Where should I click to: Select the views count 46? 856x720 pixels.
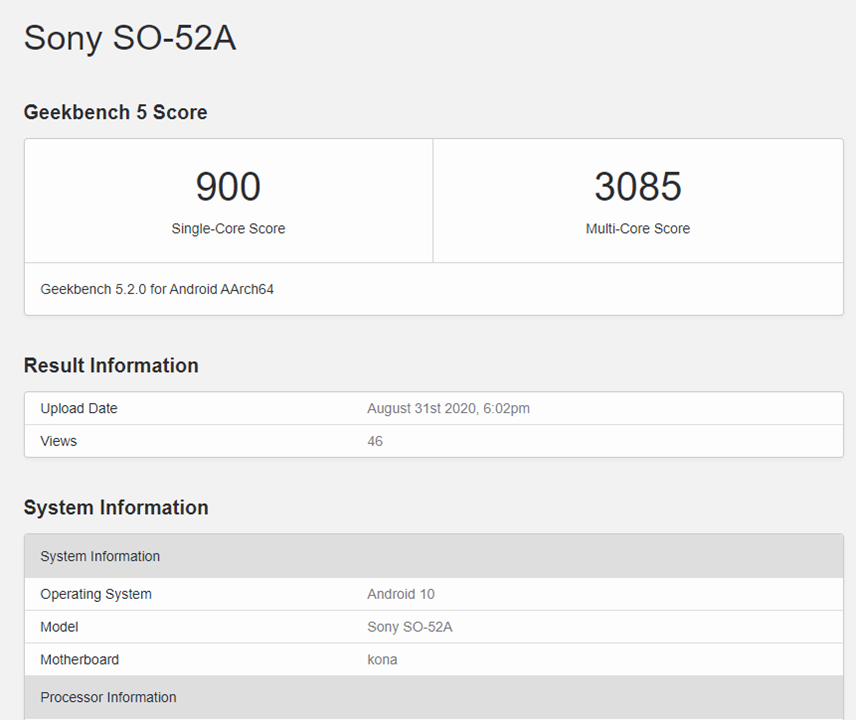375,441
